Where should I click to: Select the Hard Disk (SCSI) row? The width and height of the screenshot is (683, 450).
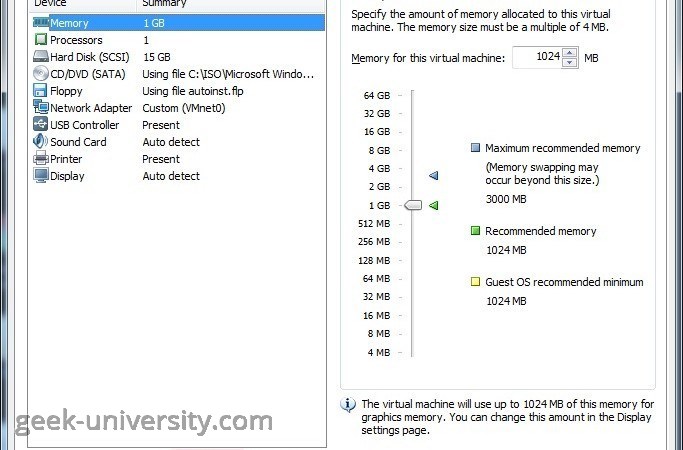[x=178, y=57]
